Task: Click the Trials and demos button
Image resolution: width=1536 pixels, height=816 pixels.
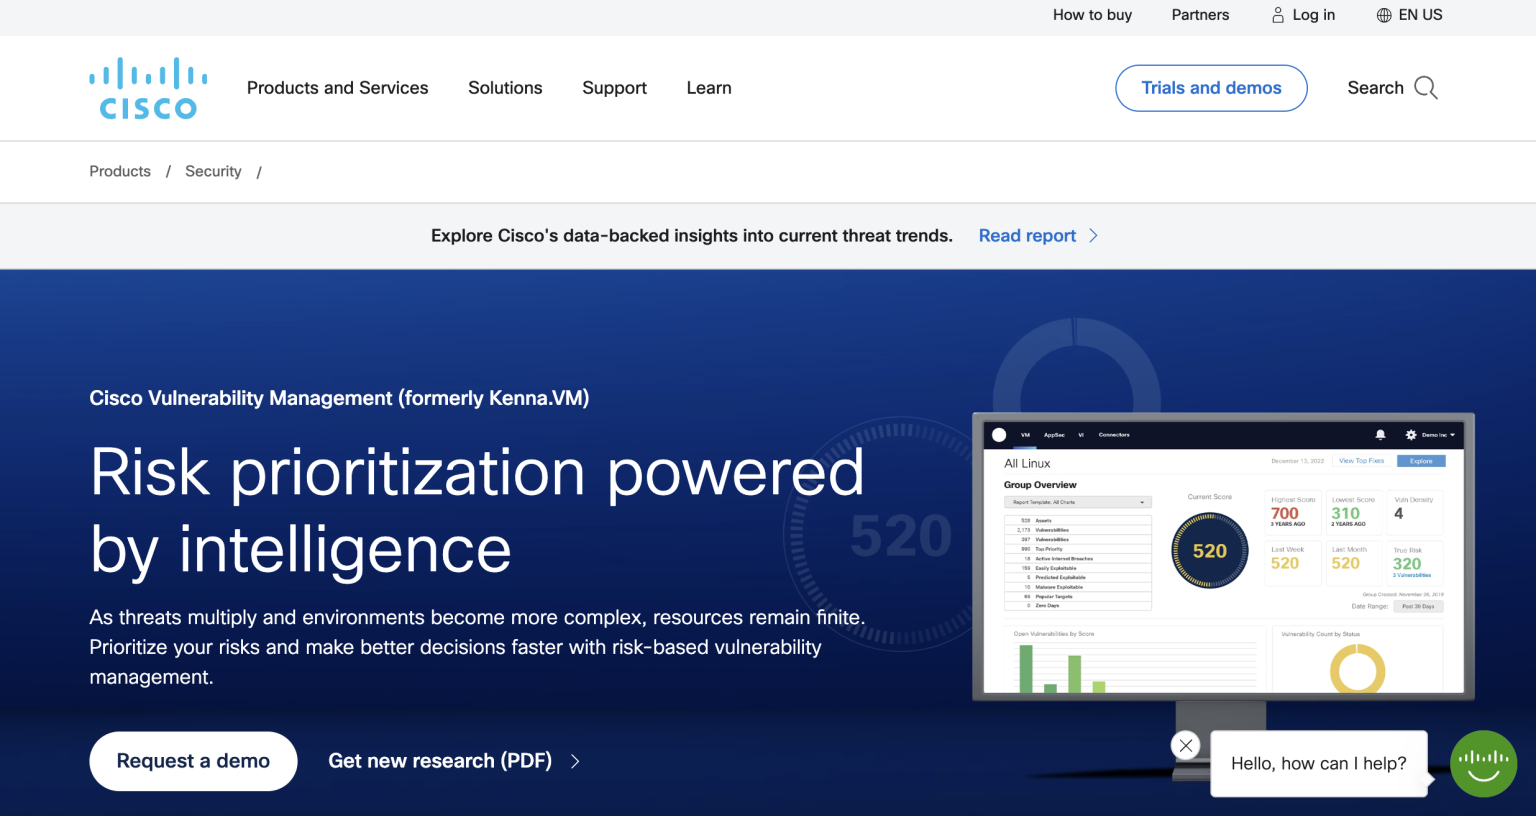Action: point(1211,88)
